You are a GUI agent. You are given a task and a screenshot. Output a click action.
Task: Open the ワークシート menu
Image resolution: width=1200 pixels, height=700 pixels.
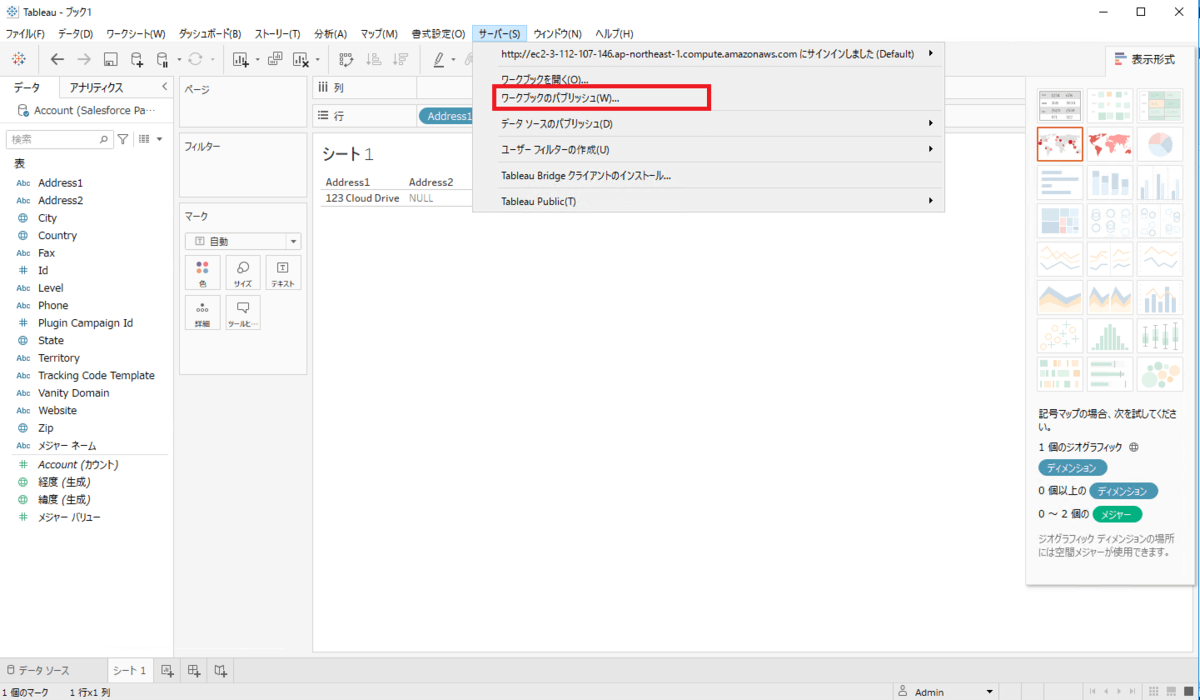coord(135,34)
